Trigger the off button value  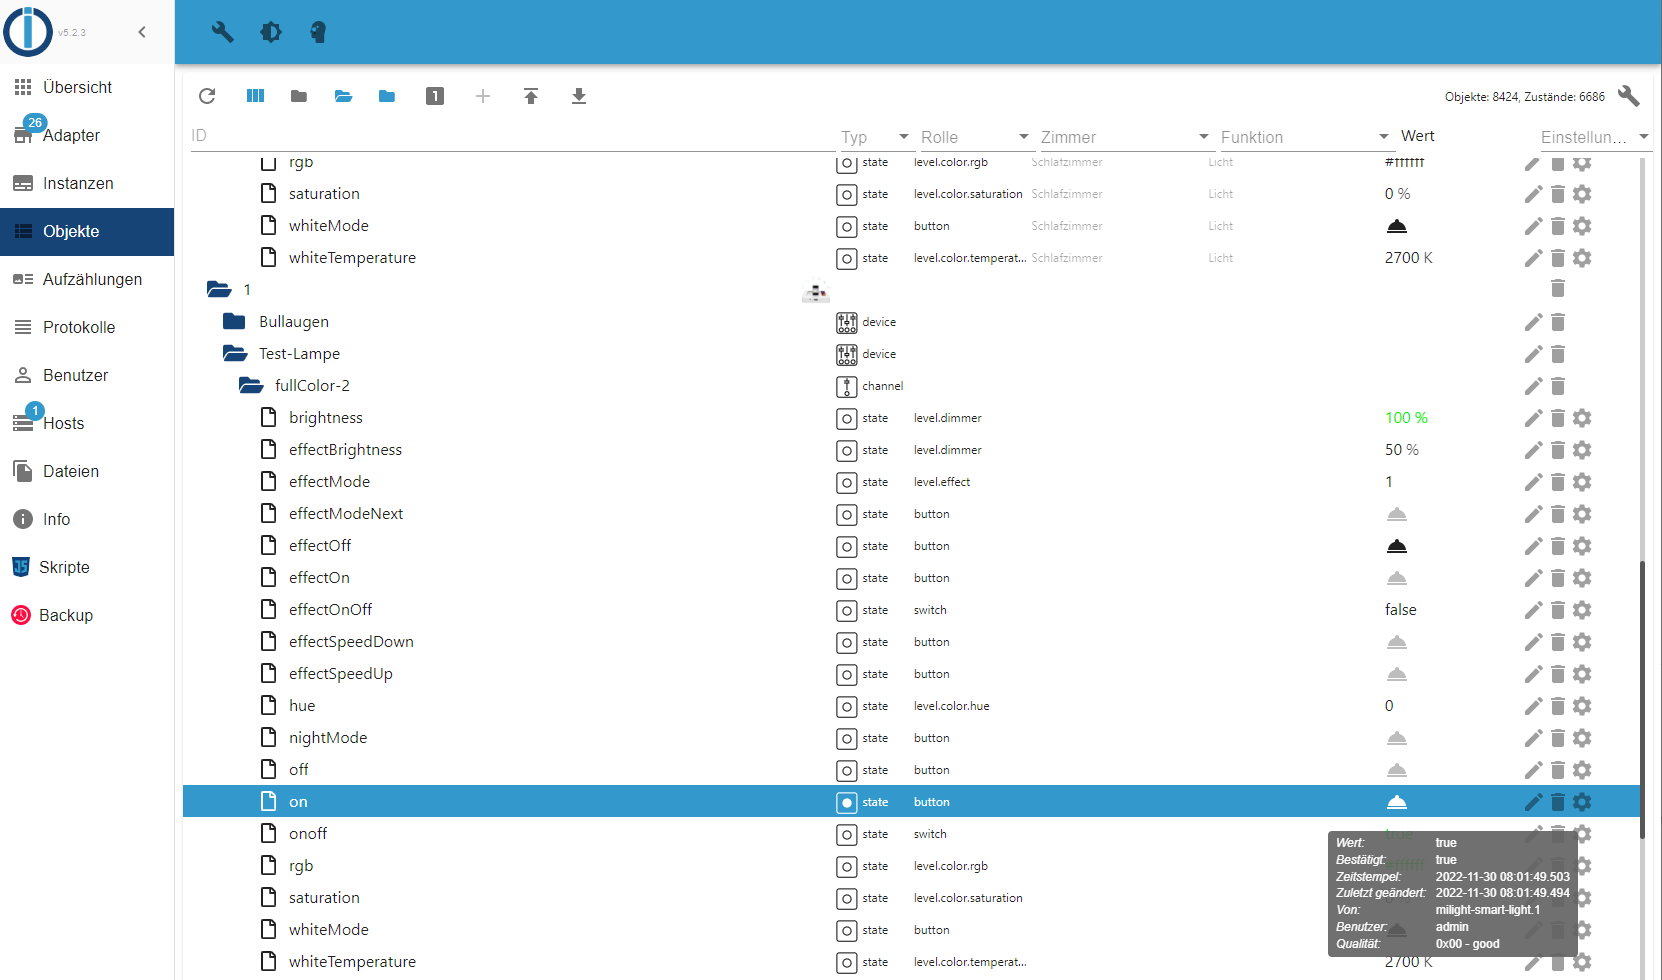1397,770
